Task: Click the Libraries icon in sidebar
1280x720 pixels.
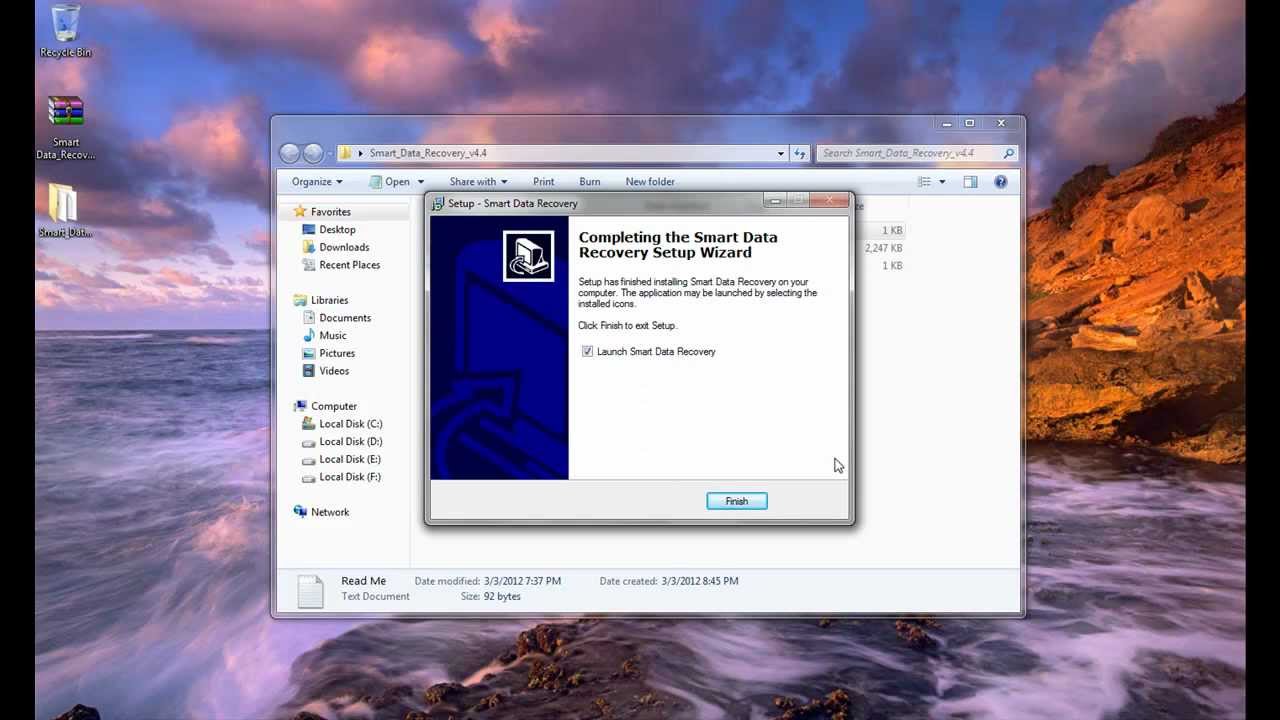Action: point(300,300)
